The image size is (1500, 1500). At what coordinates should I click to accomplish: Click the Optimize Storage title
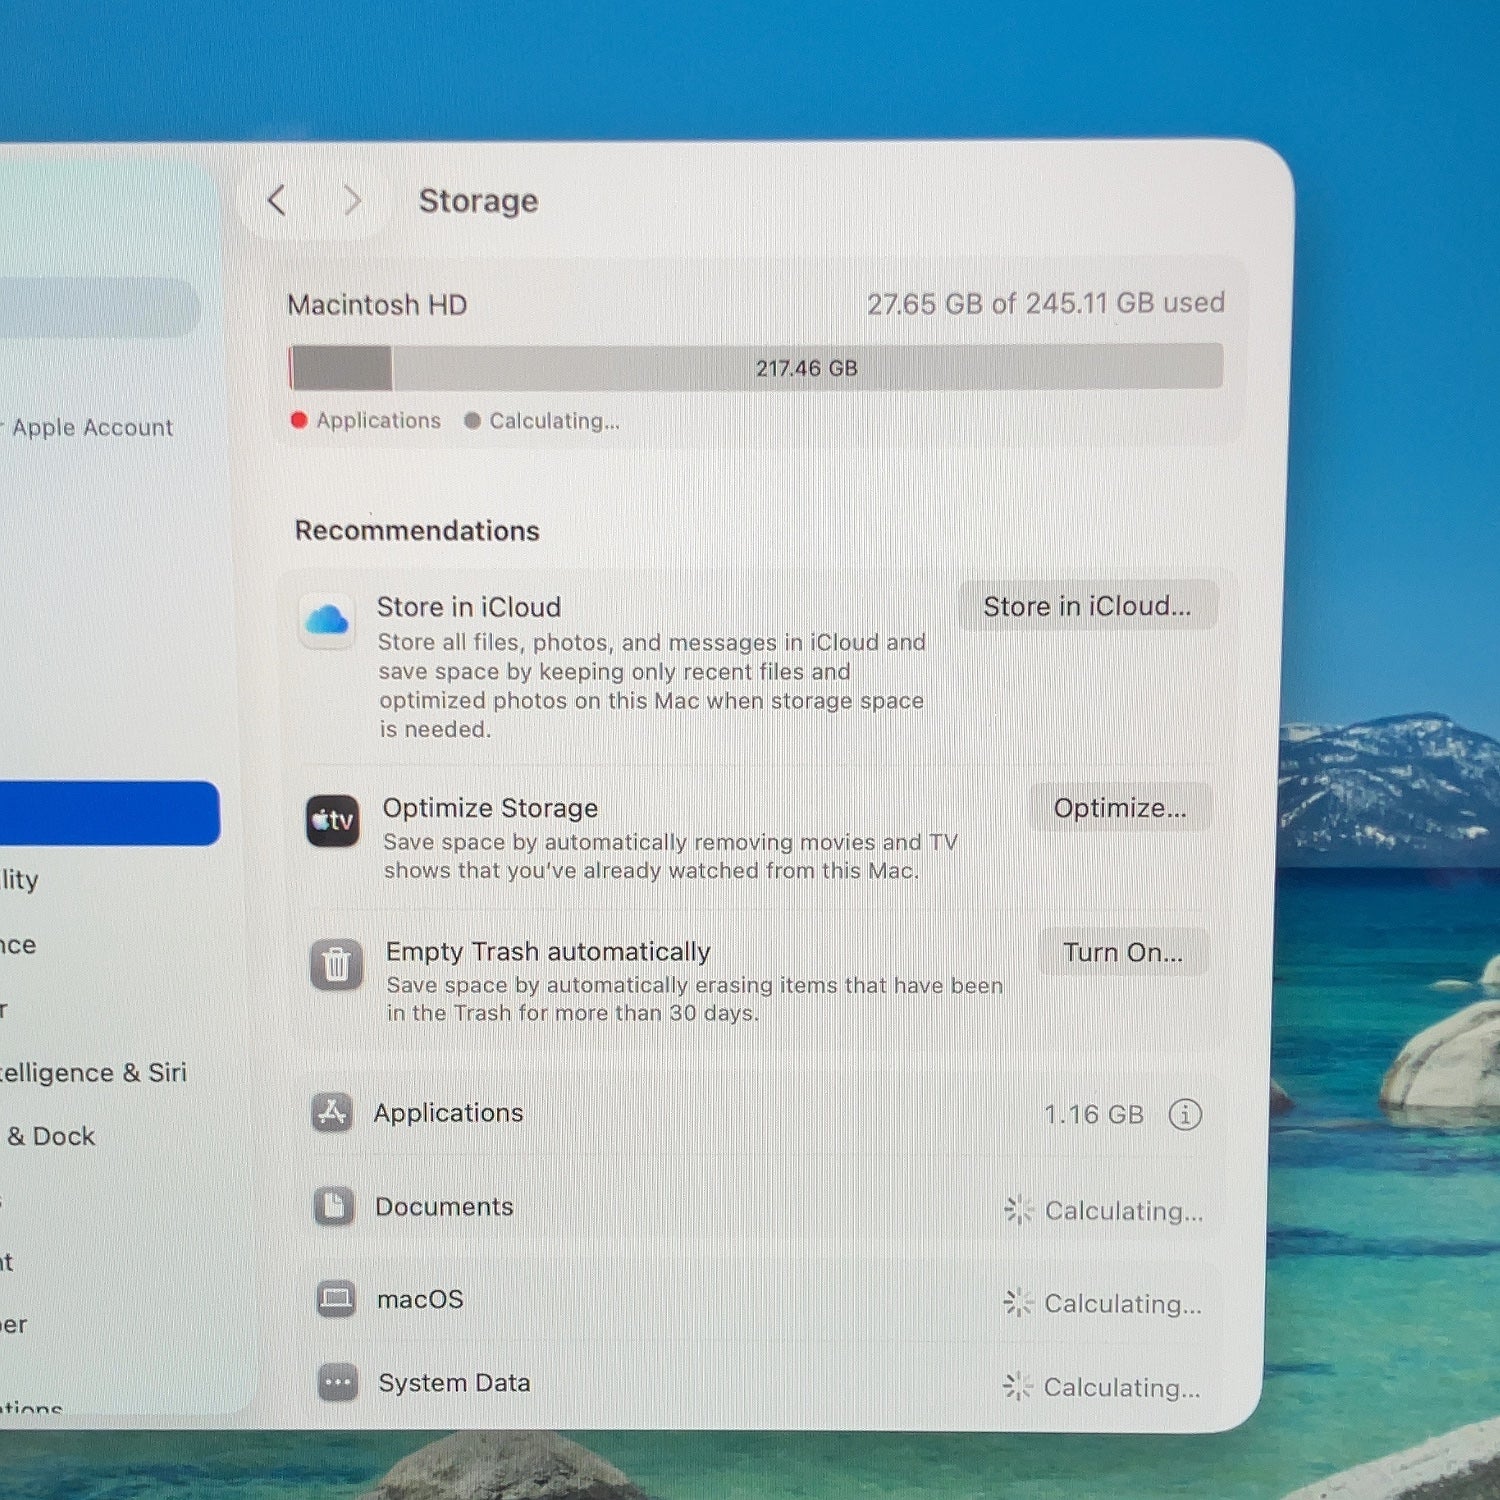(x=490, y=808)
